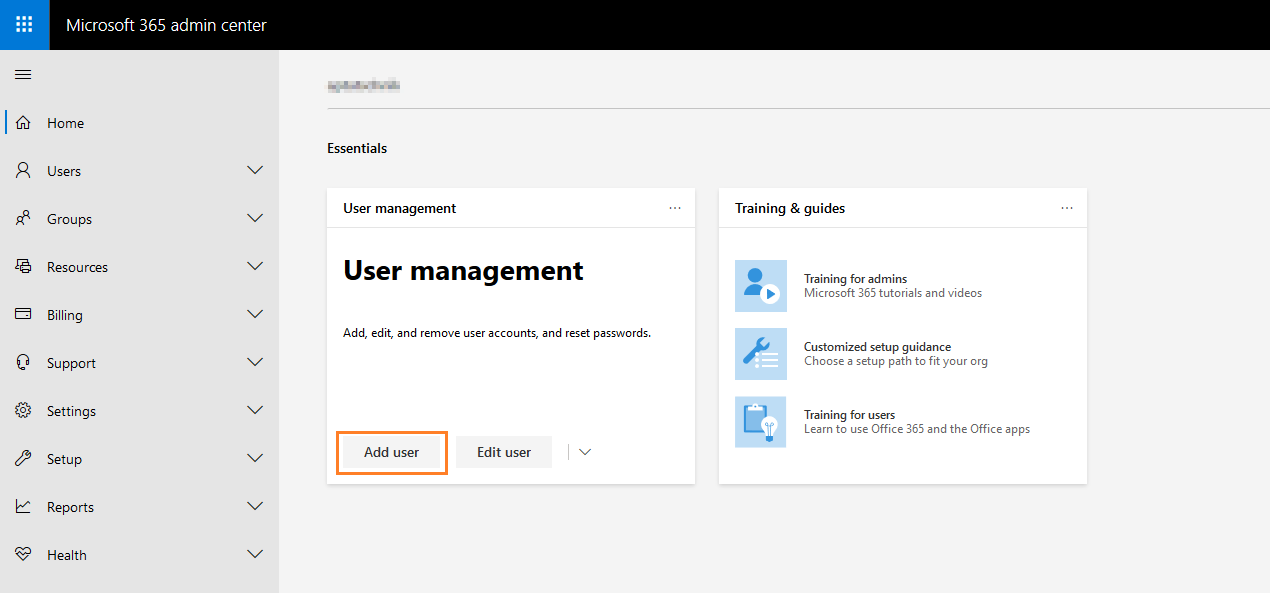Click 'Add, edit, and remove user accounts' description
Viewport: 1270px width, 593px height.
click(x=497, y=333)
